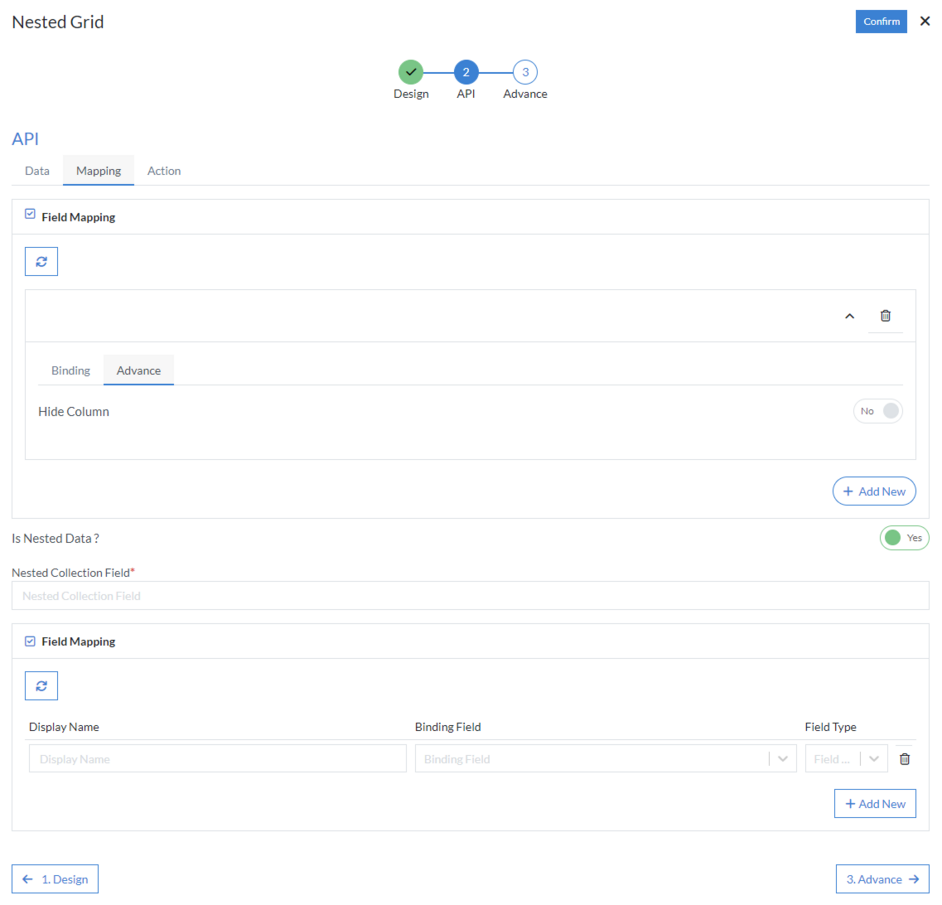Switch to the Binding tab
Viewport: 942px width, 905px height.
coord(71,371)
